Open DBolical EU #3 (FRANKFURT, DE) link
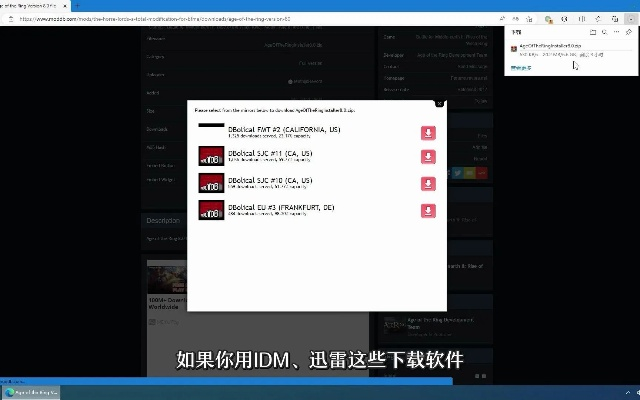This screenshot has height=400, width=640. pos(281,207)
